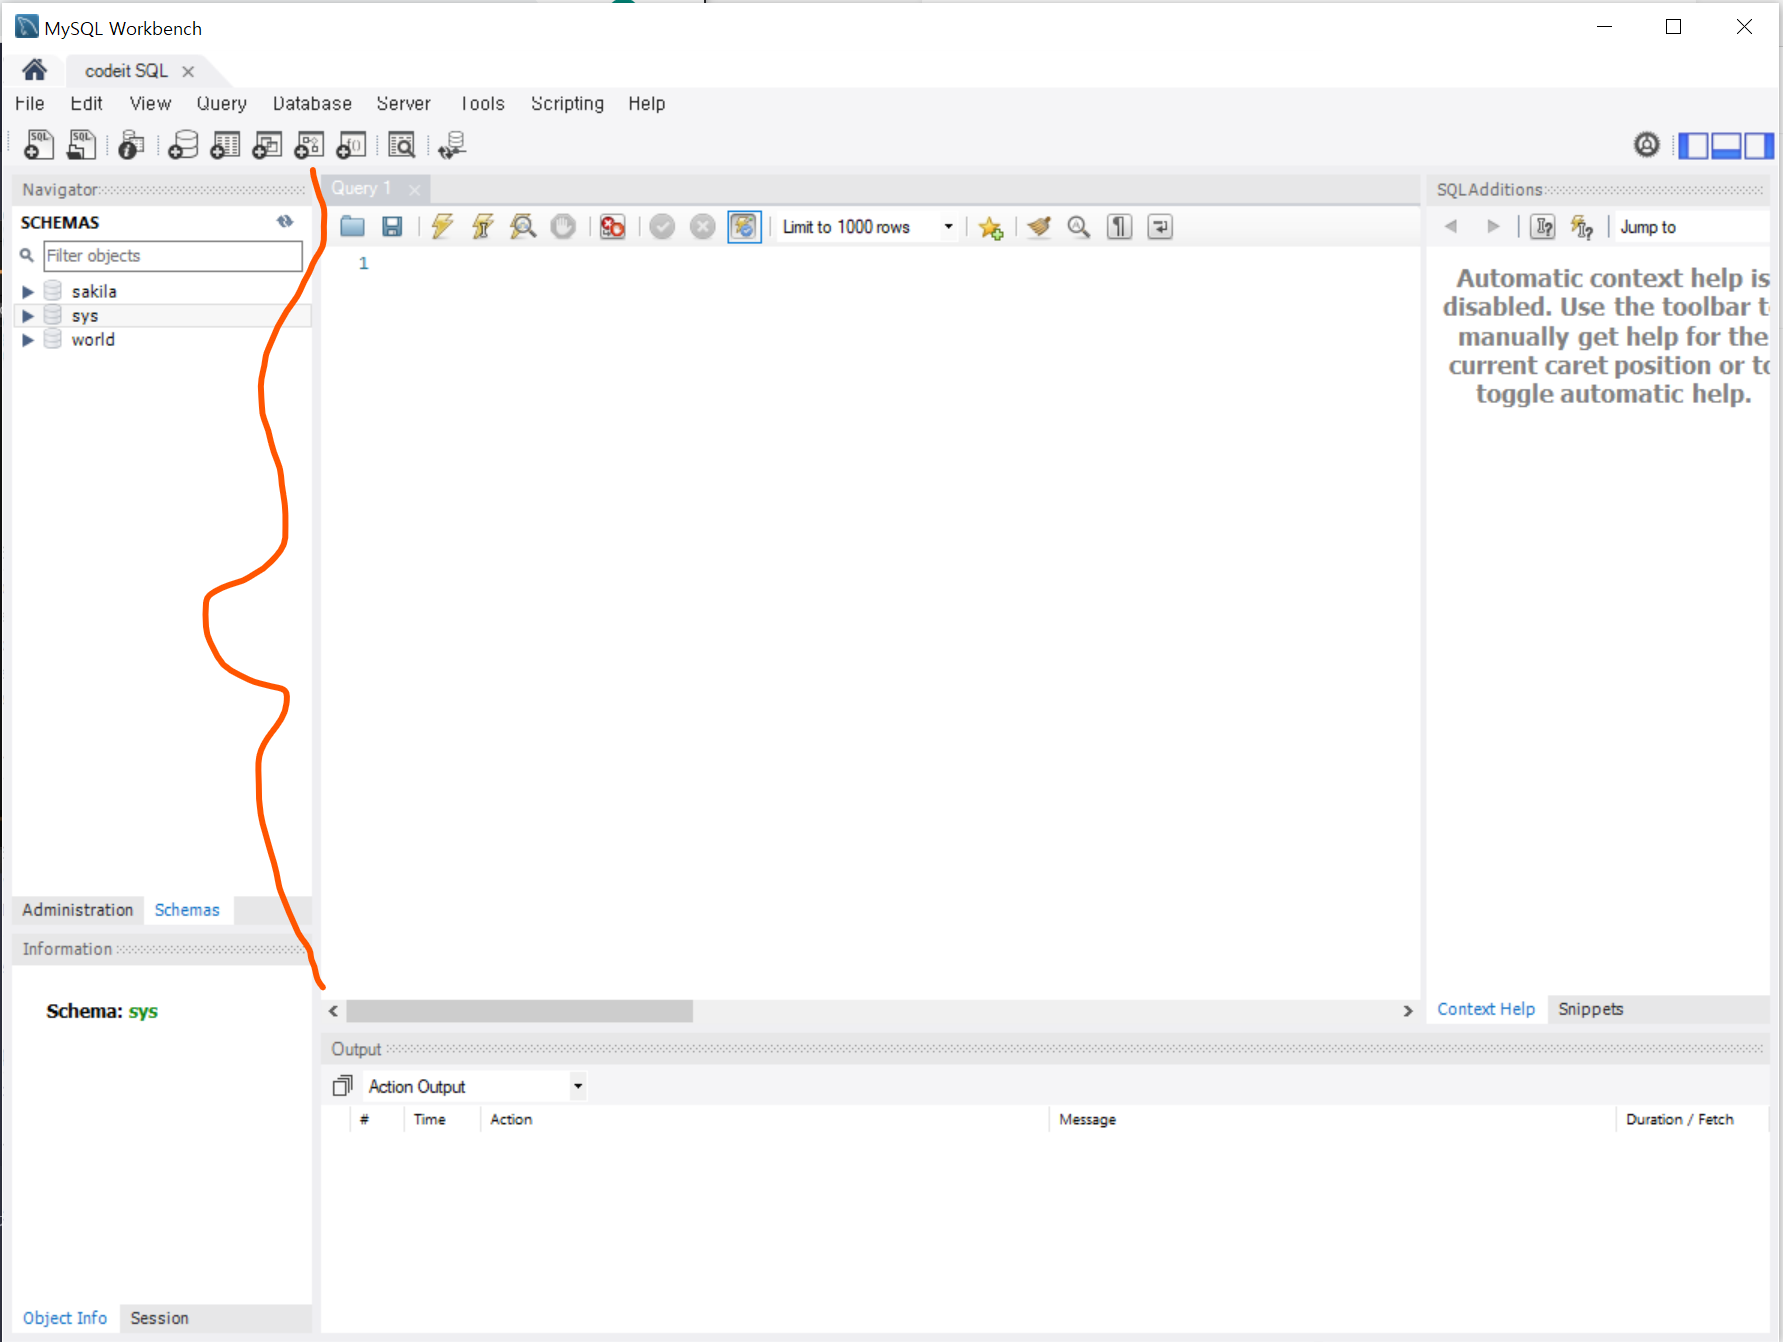
Task: Commit the transaction icon
Action: [662, 227]
